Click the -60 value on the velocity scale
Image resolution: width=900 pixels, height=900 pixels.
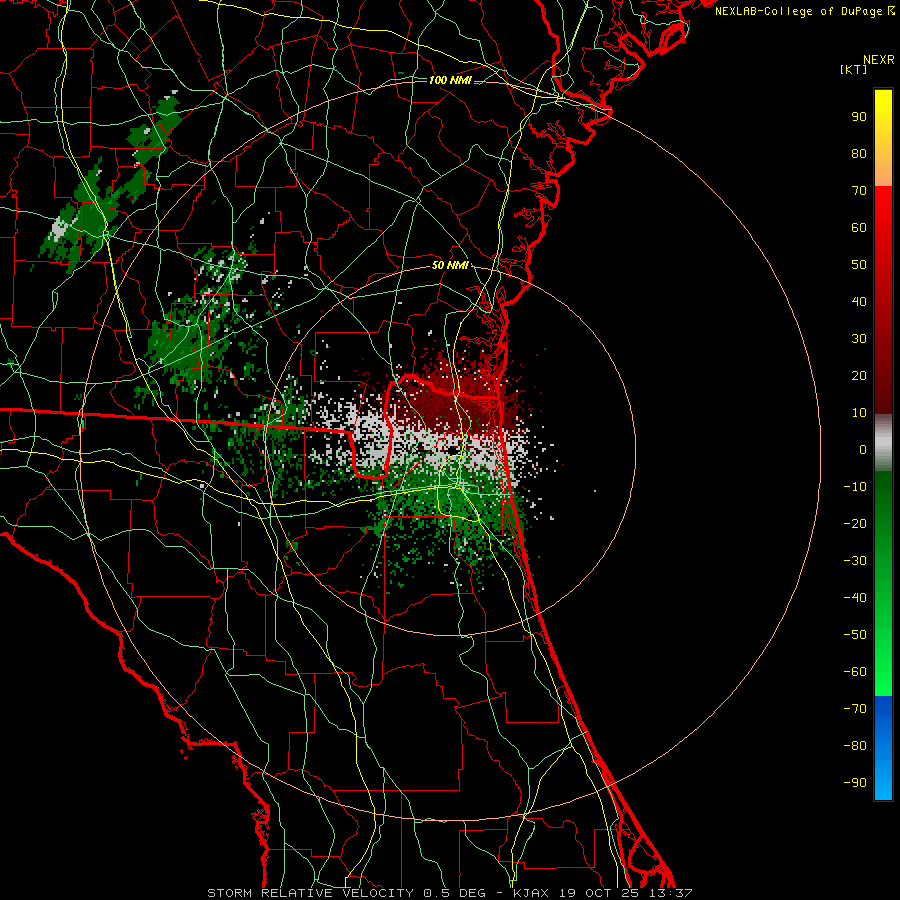coord(855,672)
